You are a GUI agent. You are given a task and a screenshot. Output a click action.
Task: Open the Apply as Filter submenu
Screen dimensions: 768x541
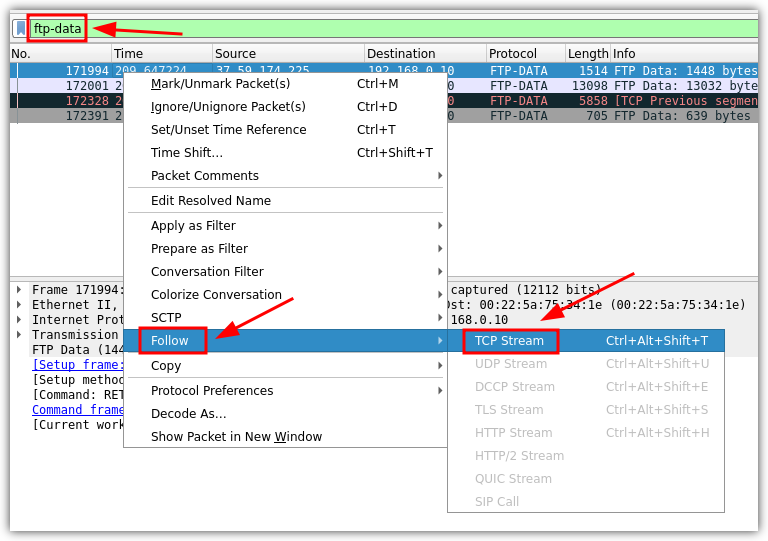[193, 226]
